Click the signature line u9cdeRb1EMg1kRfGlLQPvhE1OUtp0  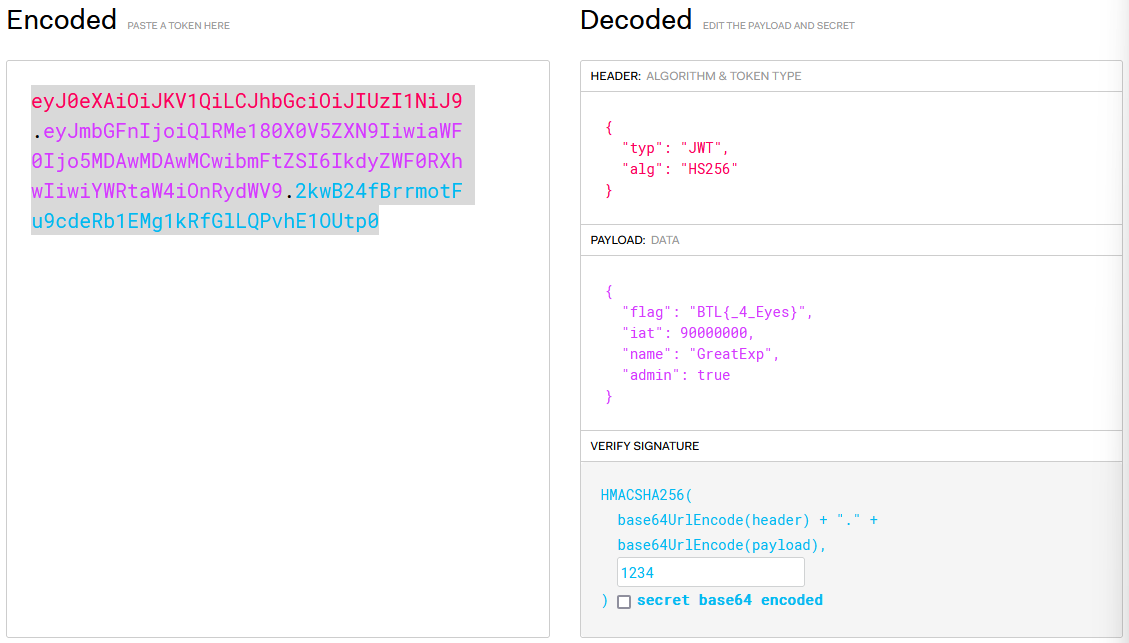coord(205,221)
